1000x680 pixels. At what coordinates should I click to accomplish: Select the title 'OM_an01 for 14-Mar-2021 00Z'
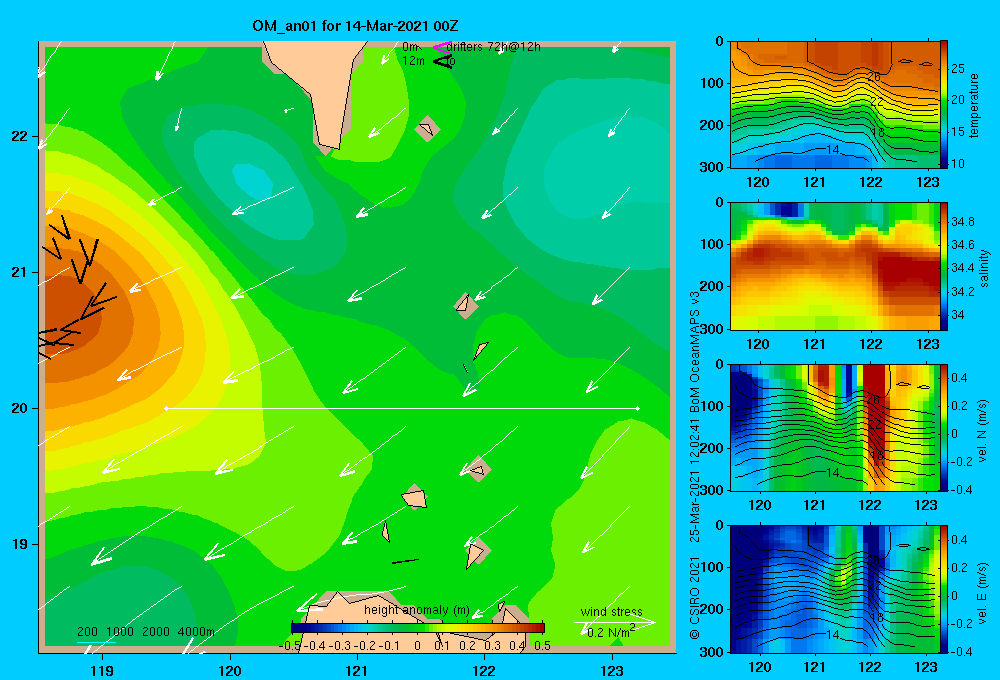pyautogui.click(x=355, y=26)
